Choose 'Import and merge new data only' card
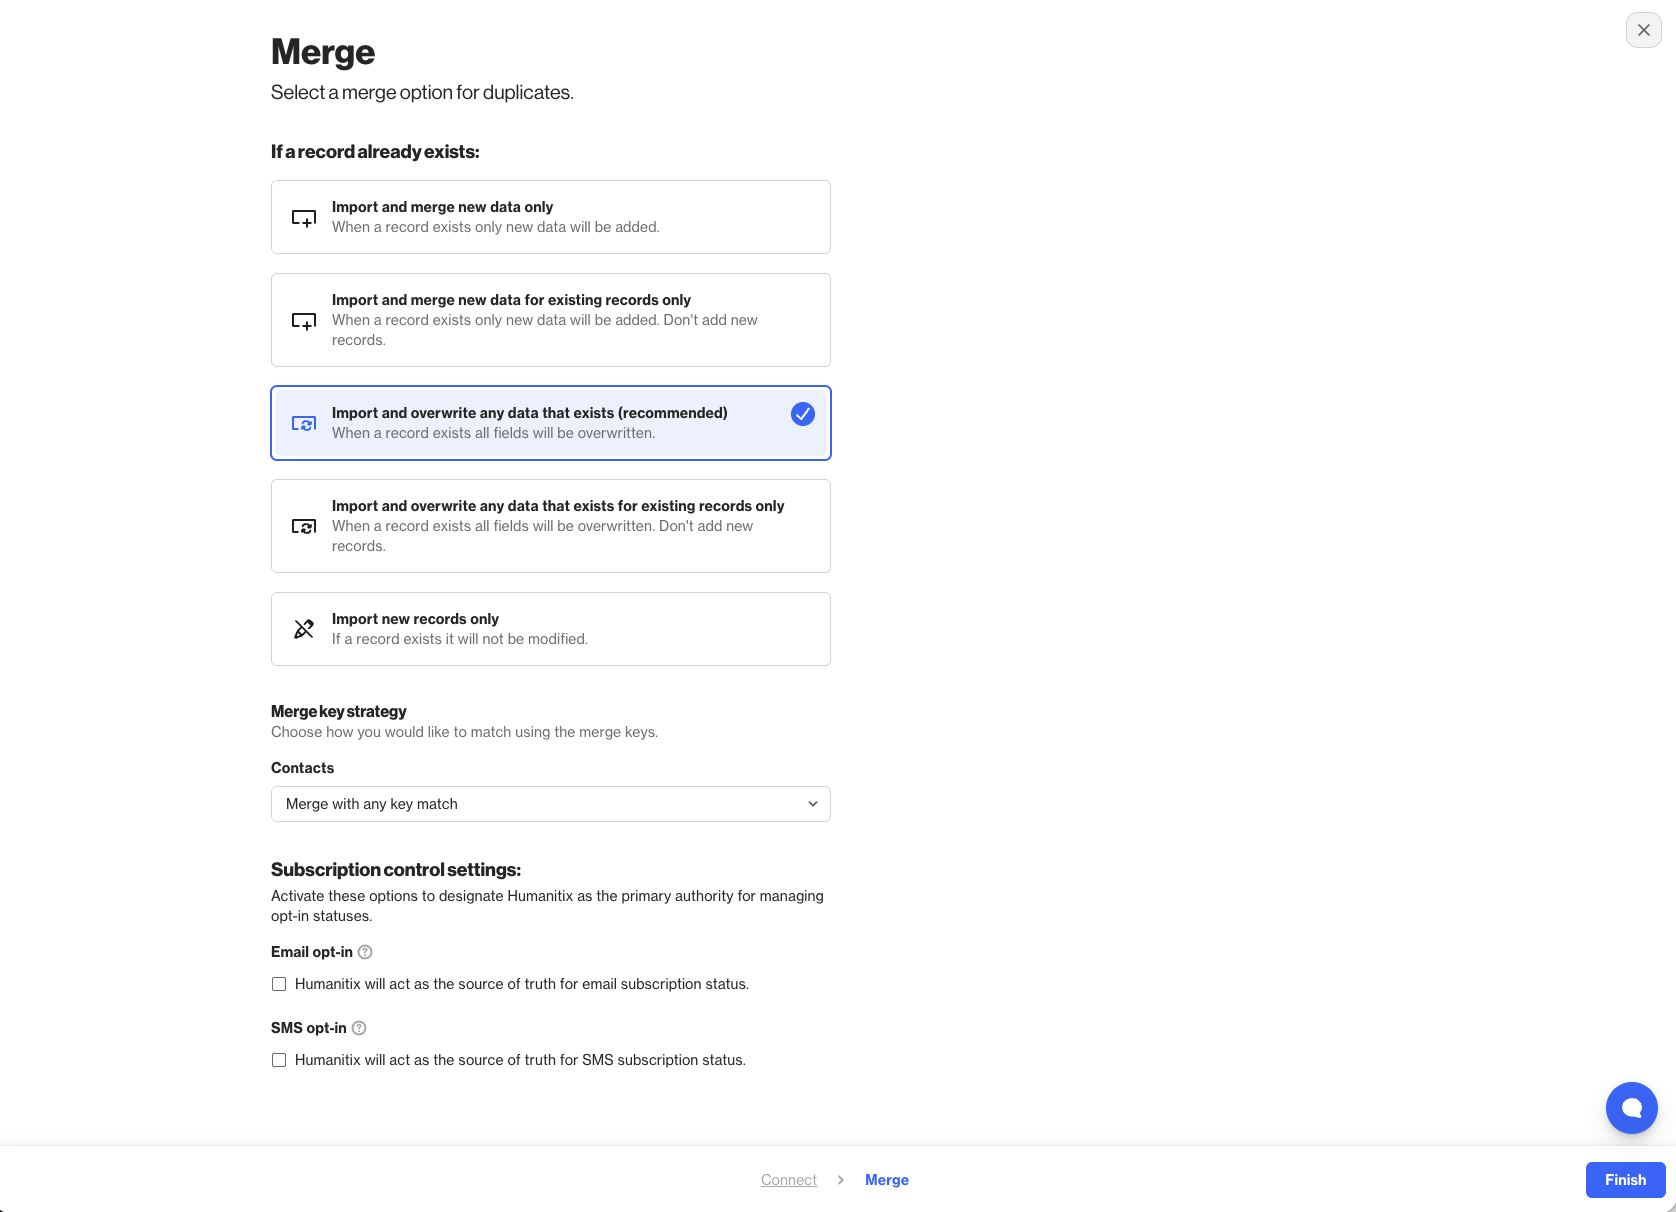The height and width of the screenshot is (1212, 1676). pos(550,217)
